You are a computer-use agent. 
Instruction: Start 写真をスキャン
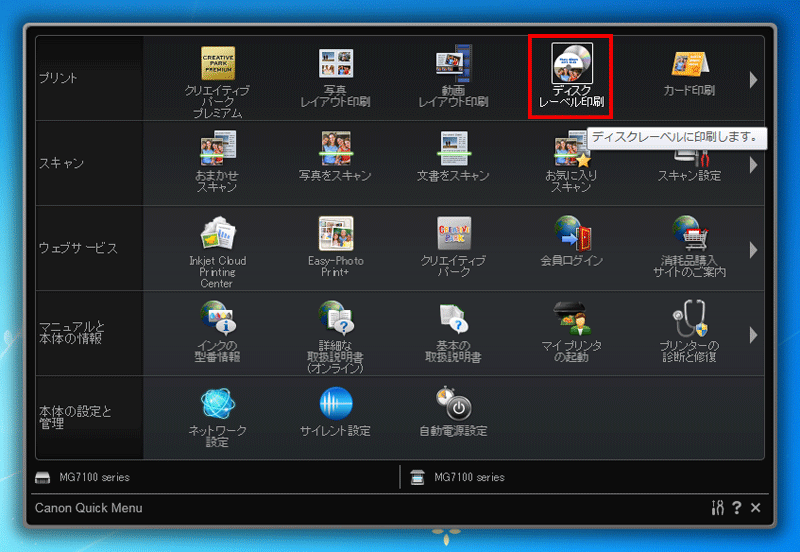[335, 156]
